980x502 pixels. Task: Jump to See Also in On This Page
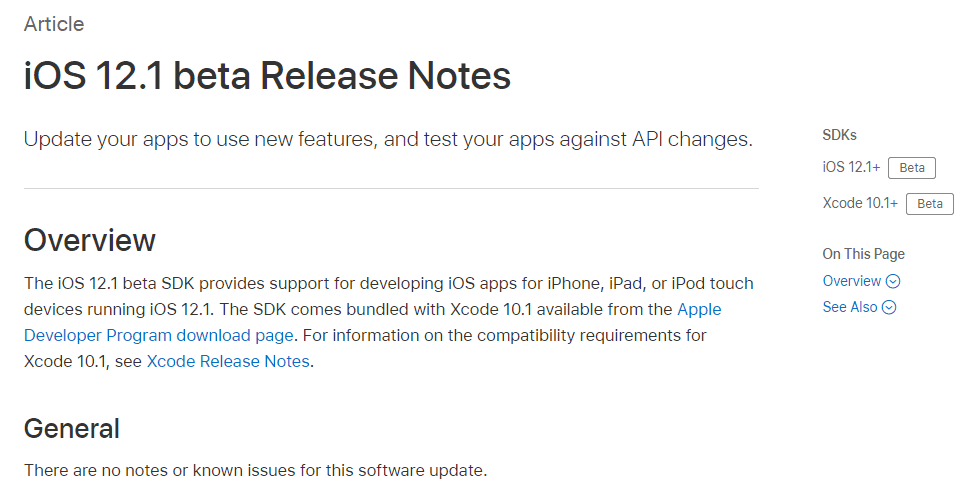(x=850, y=307)
